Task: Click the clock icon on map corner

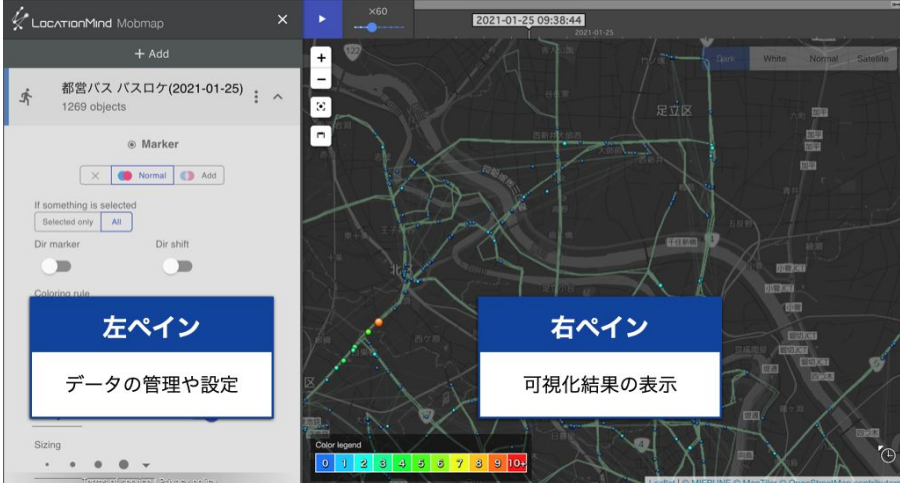Action: click(887, 455)
